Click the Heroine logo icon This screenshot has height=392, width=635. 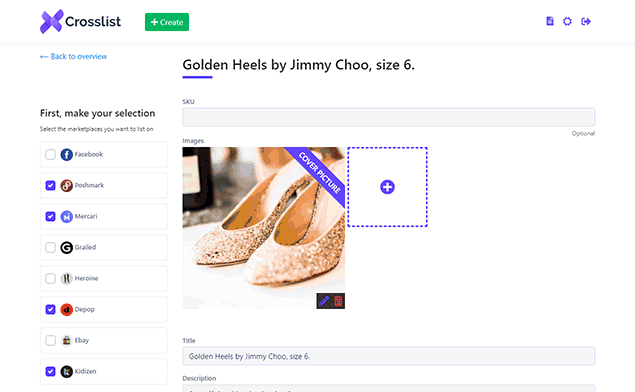[x=66, y=279]
